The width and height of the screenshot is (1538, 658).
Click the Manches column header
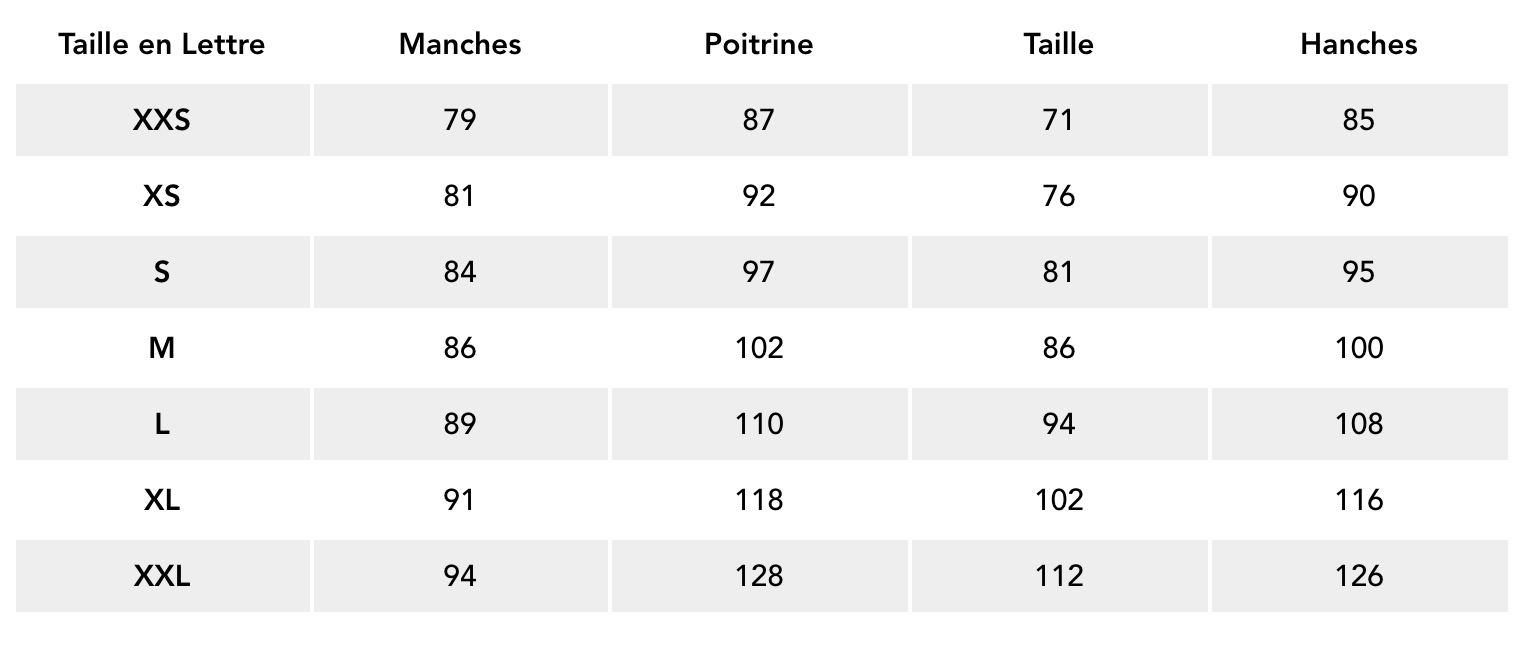[460, 44]
